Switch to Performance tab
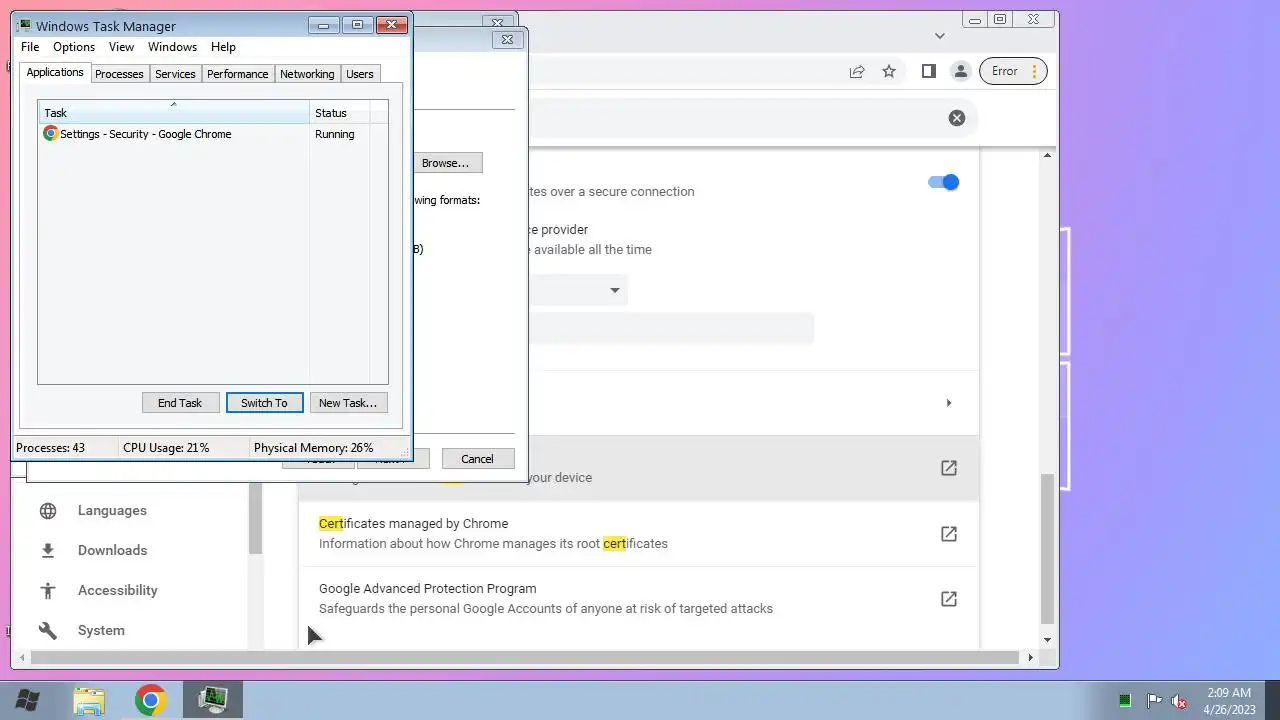Viewport: 1280px width, 720px height. [238, 74]
